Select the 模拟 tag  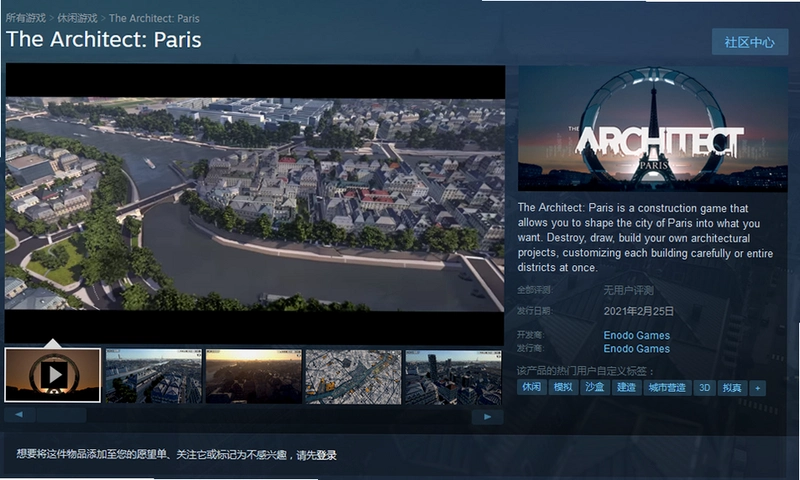point(563,387)
